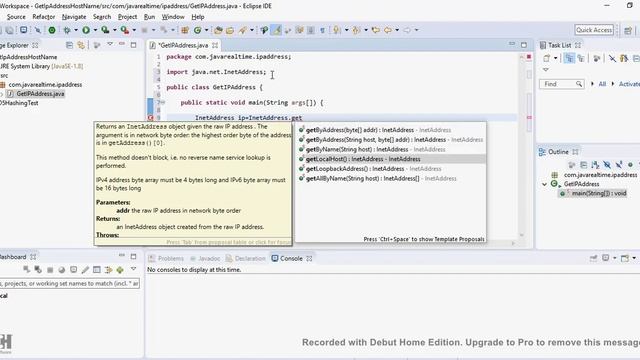640x360 pixels.
Task: Click the GetIPAddress.java editor tab
Action: (x=183, y=45)
